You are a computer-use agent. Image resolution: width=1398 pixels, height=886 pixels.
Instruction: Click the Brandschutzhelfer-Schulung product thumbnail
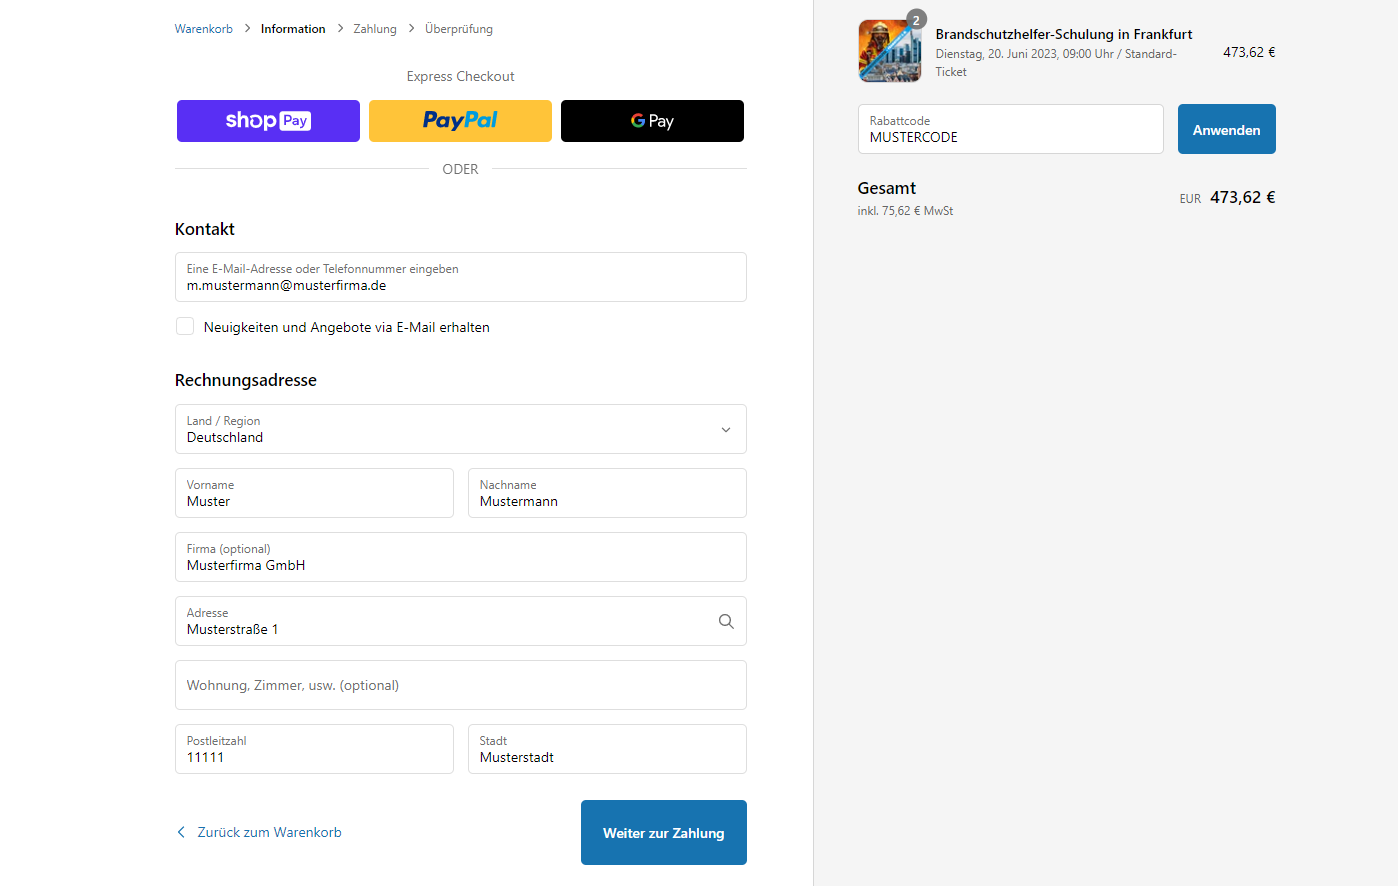(x=889, y=51)
